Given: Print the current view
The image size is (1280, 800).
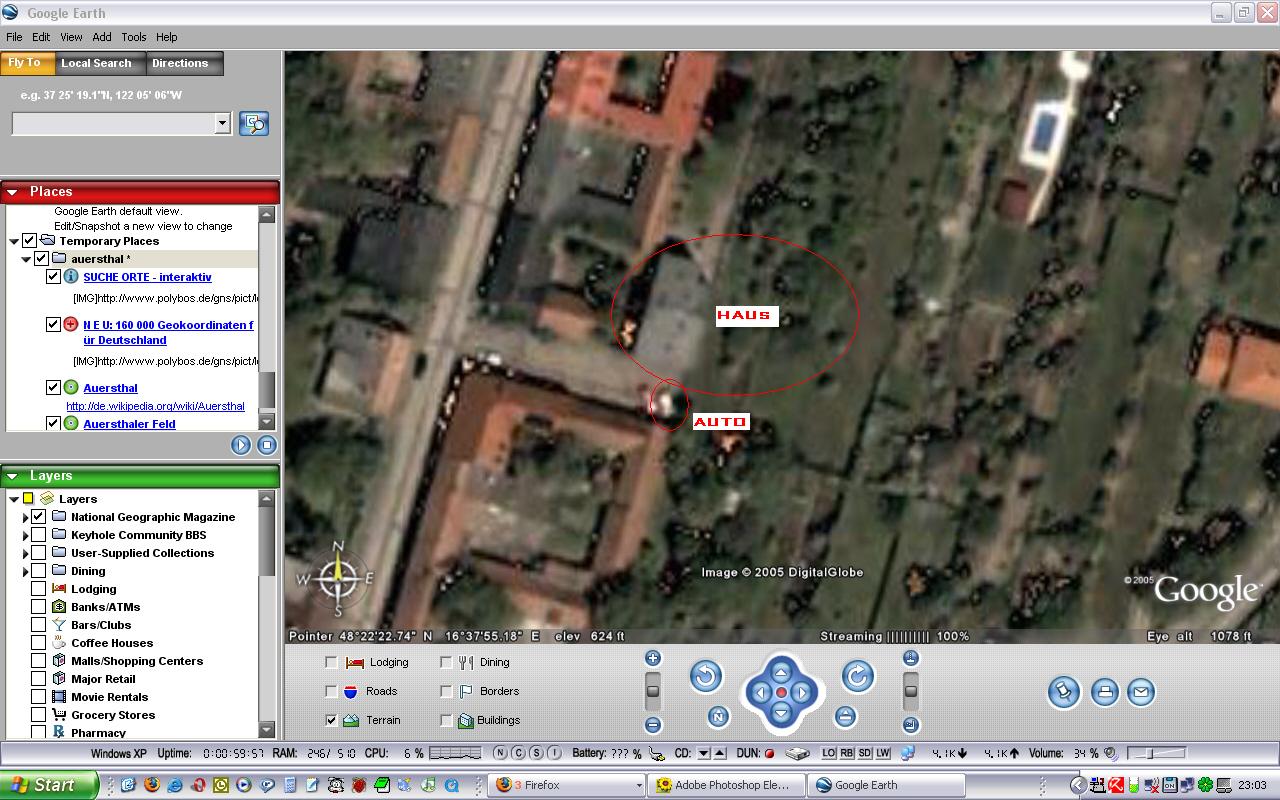Looking at the screenshot, I should [x=1105, y=691].
